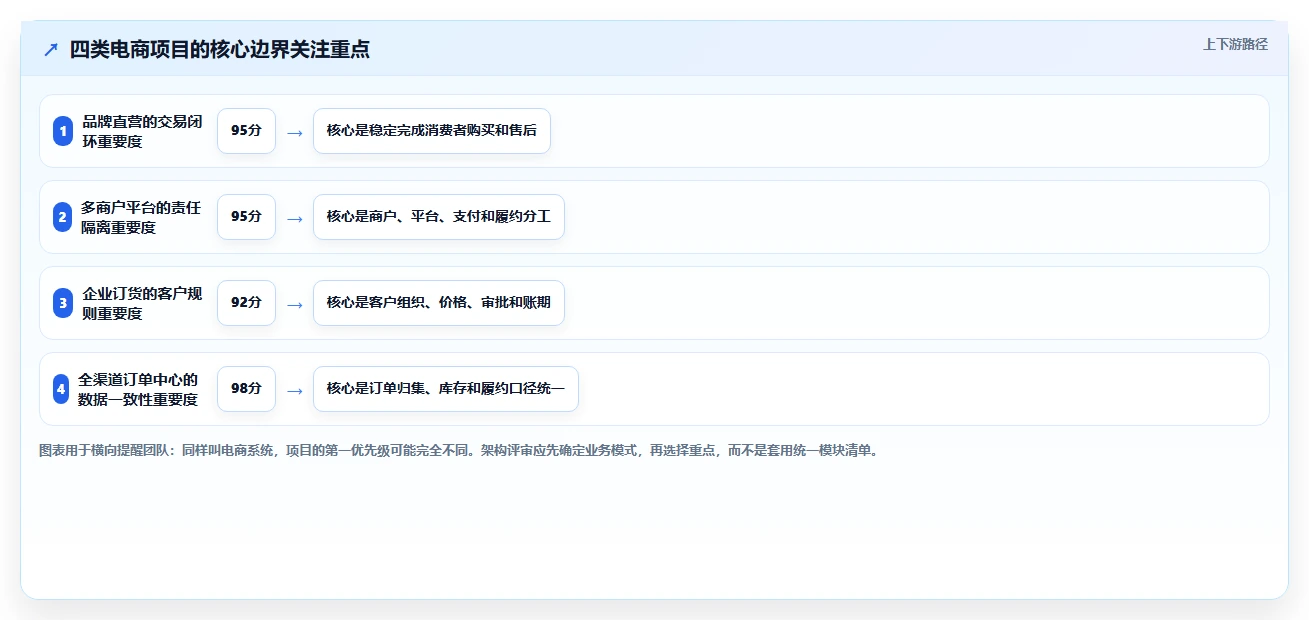Screen dimensions: 1309x620
Task: Click the 98分 score box
Action: [246, 389]
